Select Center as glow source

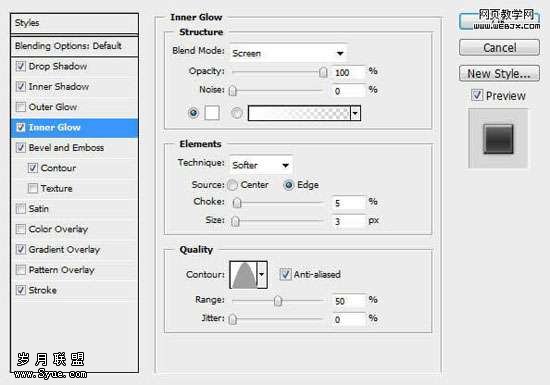232,185
